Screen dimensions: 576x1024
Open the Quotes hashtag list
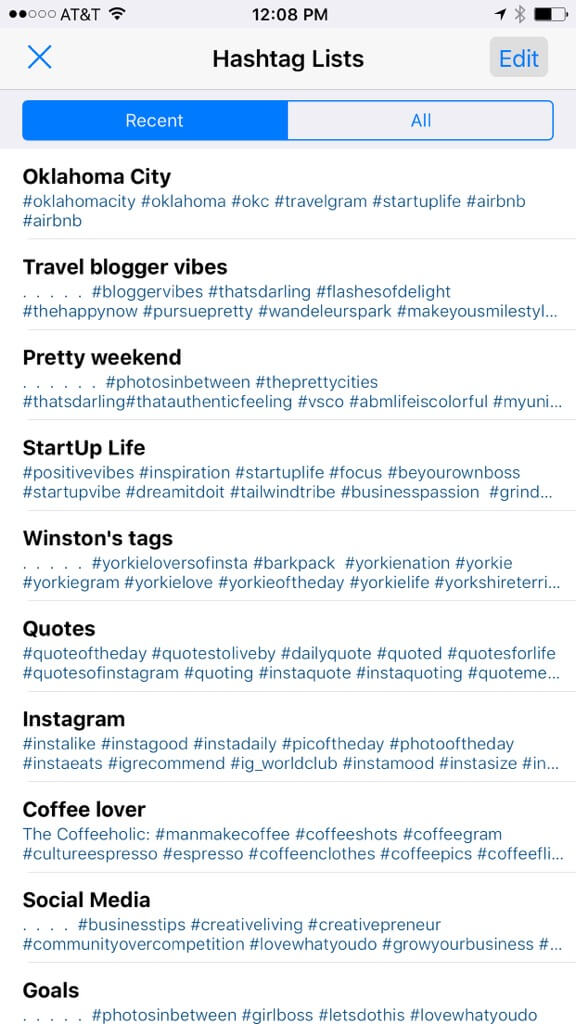(x=288, y=646)
